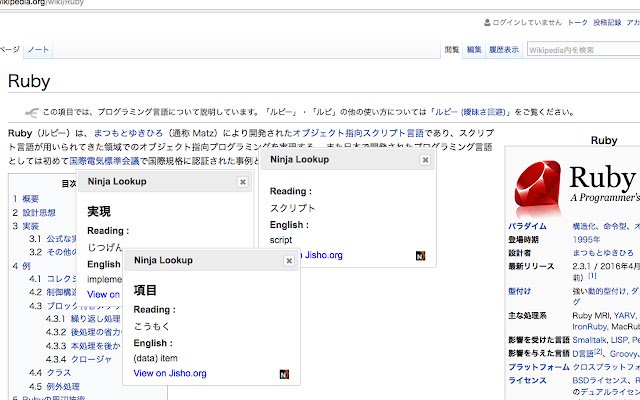Click the 実現 headword in Ninja Lookup
The image size is (640, 400).
99,211
